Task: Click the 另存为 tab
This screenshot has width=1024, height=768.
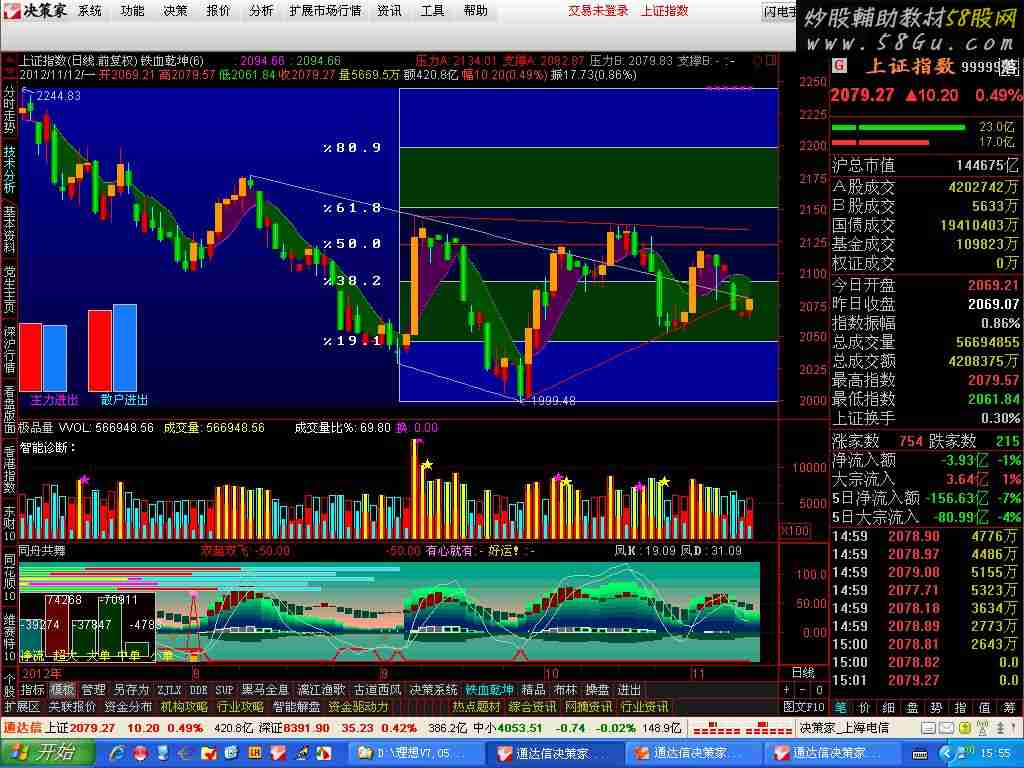Action: coord(131,690)
